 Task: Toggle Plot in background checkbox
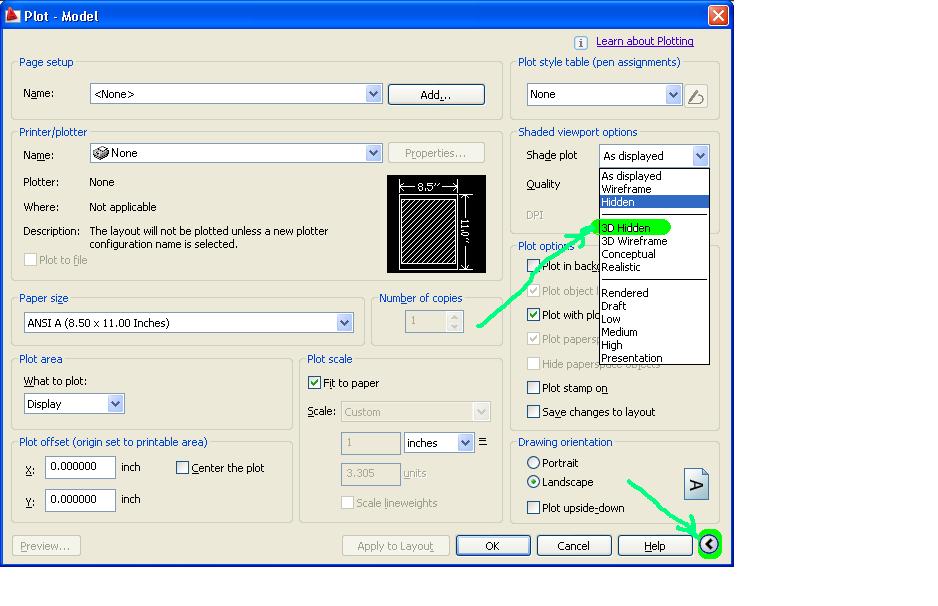533,265
